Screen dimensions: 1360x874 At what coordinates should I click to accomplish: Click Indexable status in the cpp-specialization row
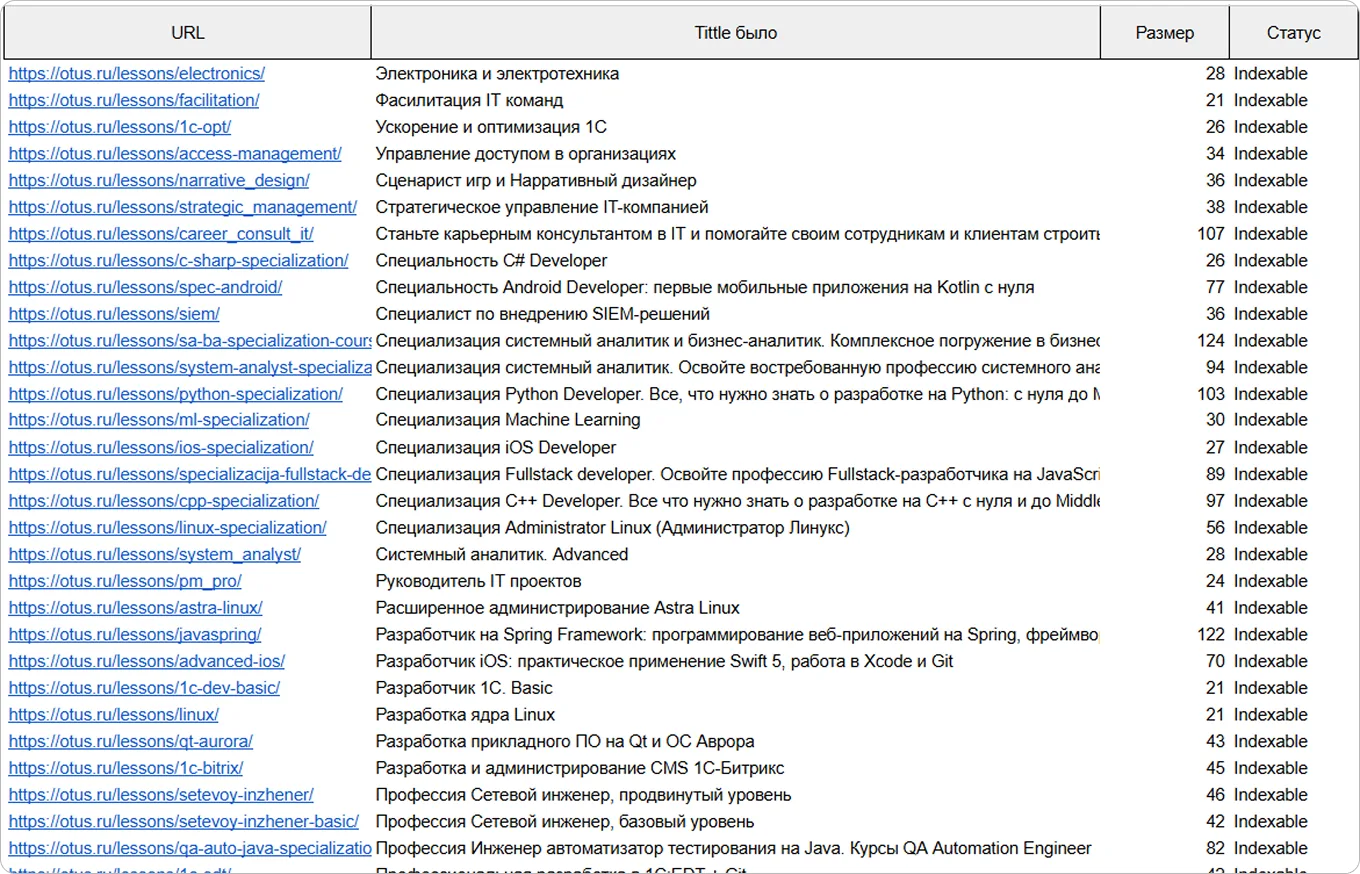[1270, 501]
